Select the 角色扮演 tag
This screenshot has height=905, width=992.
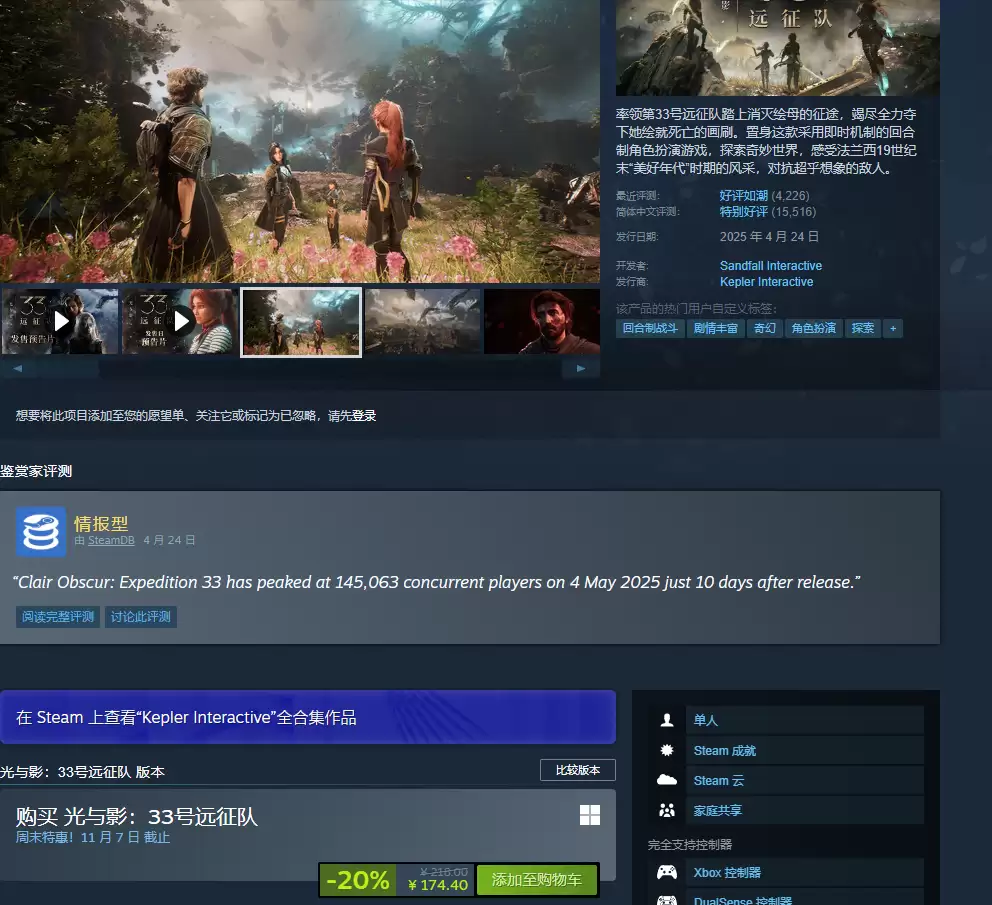[813, 328]
